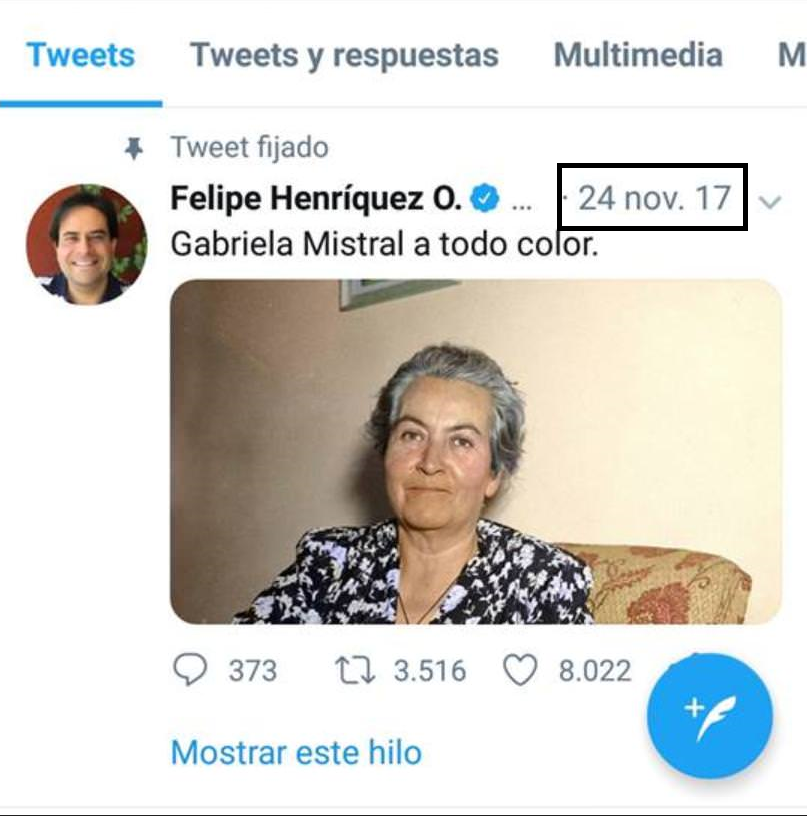Click the 24 nov. 17 date
Image resolution: width=807 pixels, height=816 pixels.
(655, 198)
